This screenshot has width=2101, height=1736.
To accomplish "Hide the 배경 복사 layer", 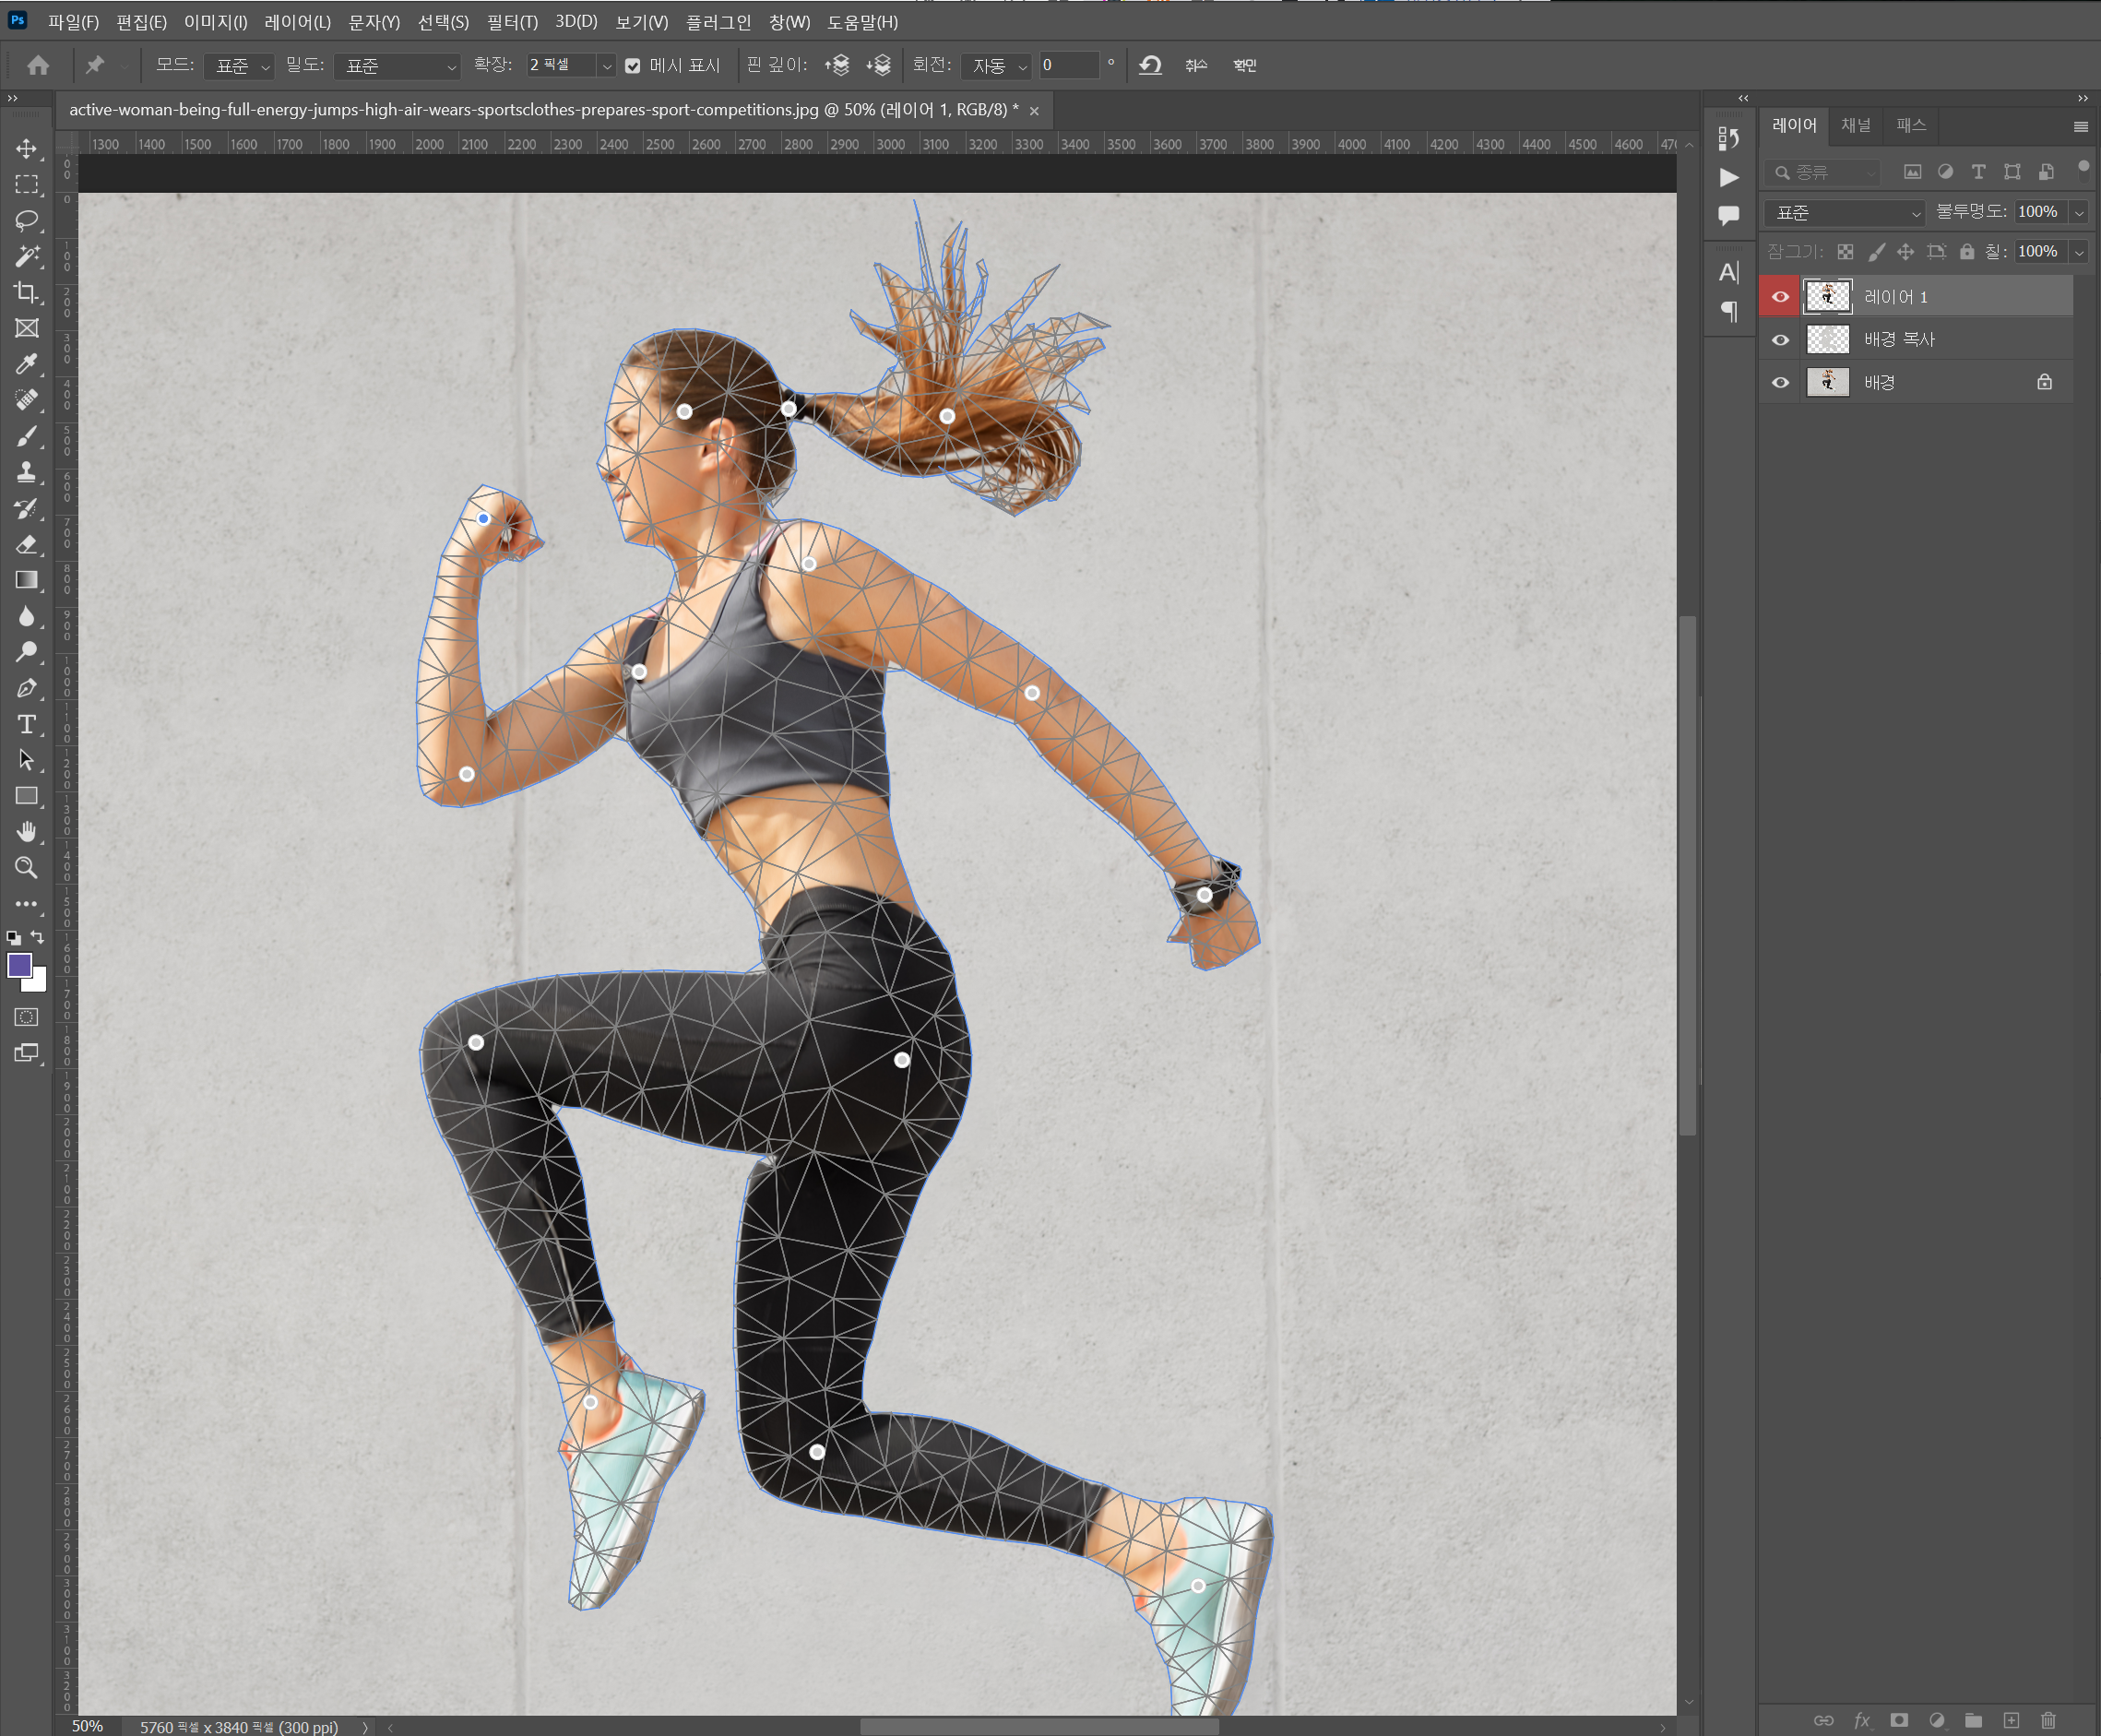I will (1780, 340).
